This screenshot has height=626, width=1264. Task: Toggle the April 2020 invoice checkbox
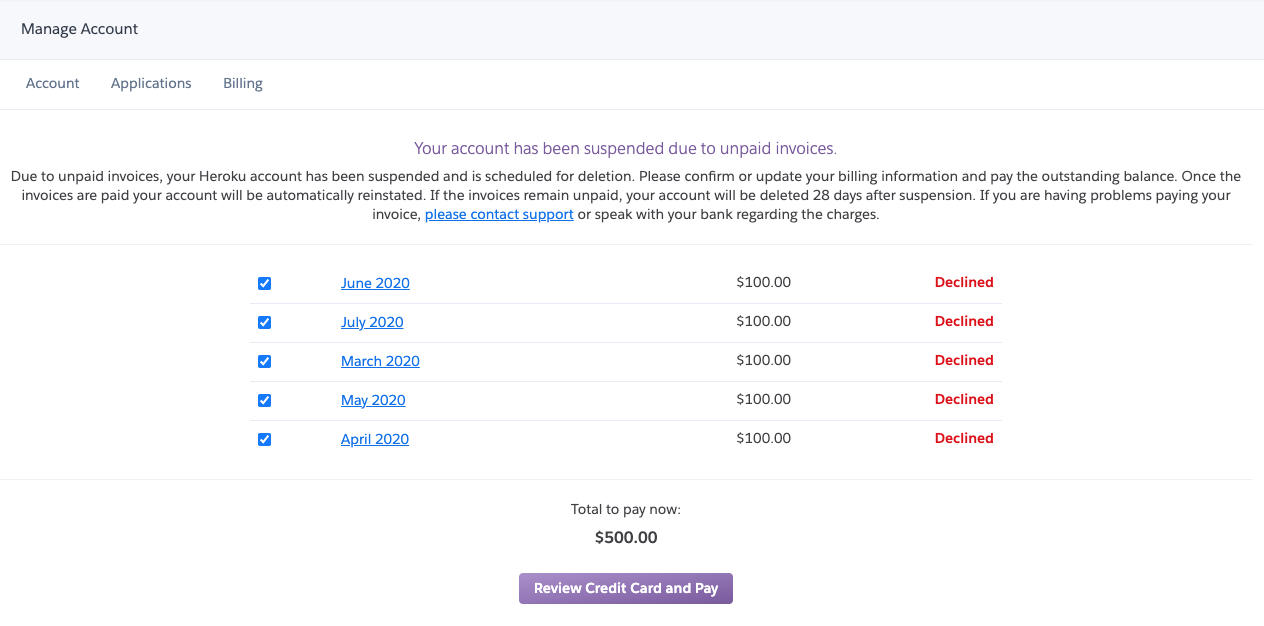pos(264,439)
